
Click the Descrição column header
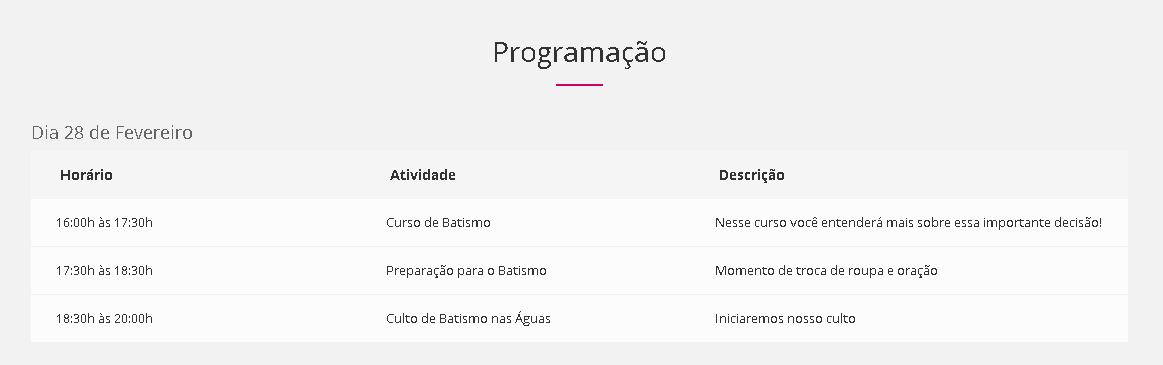coord(751,176)
